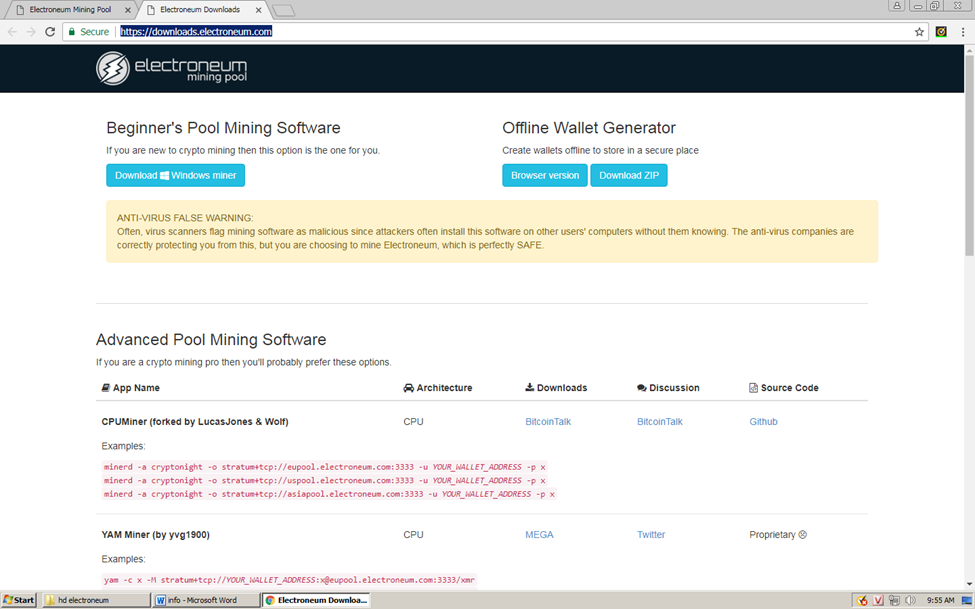Switch to info - Microsoft Word taskbar item
Image resolution: width=975 pixels, height=609 pixels.
point(206,600)
